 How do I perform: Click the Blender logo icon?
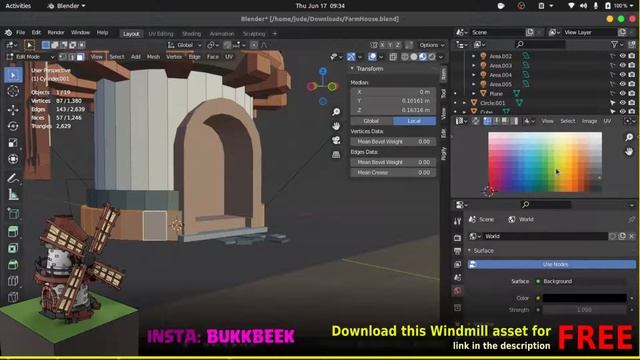pyautogui.click(x=8, y=33)
